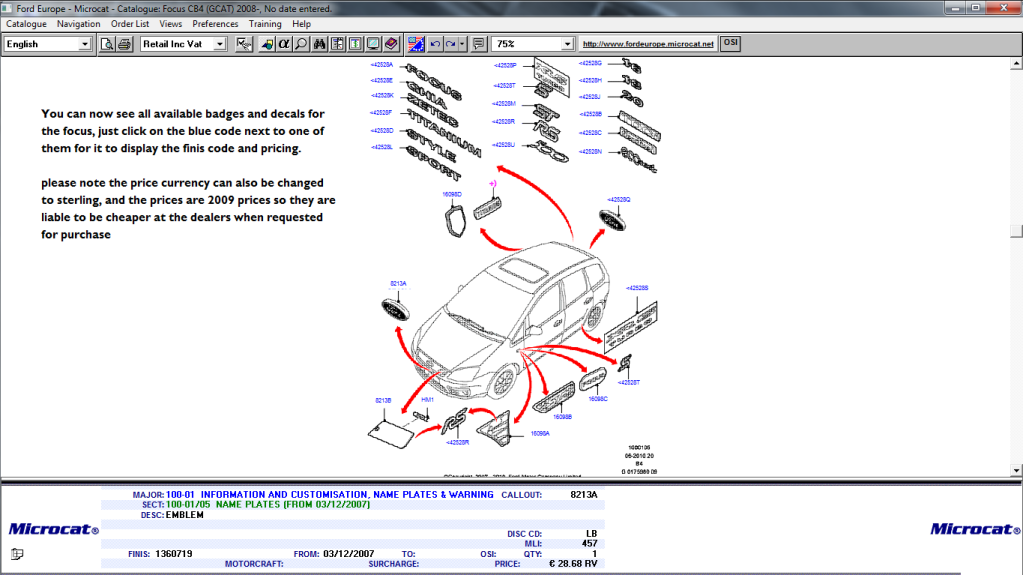
Task: Click callout code 42528N in diagram
Action: click(x=590, y=152)
